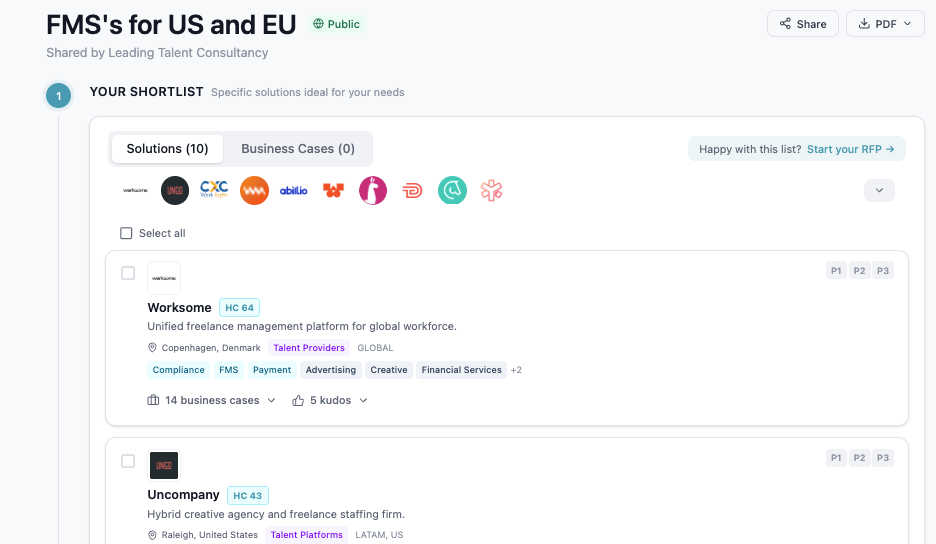Set Worksome priority to P3
This screenshot has height=544, width=936.
883,271
